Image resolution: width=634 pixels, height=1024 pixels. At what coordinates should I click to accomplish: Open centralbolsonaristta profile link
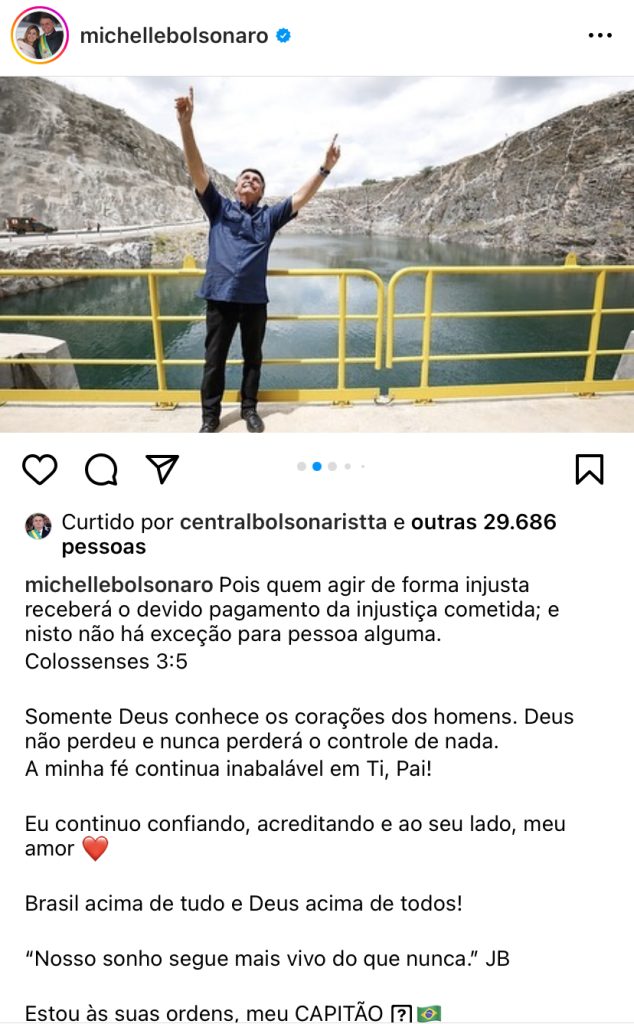(283, 522)
